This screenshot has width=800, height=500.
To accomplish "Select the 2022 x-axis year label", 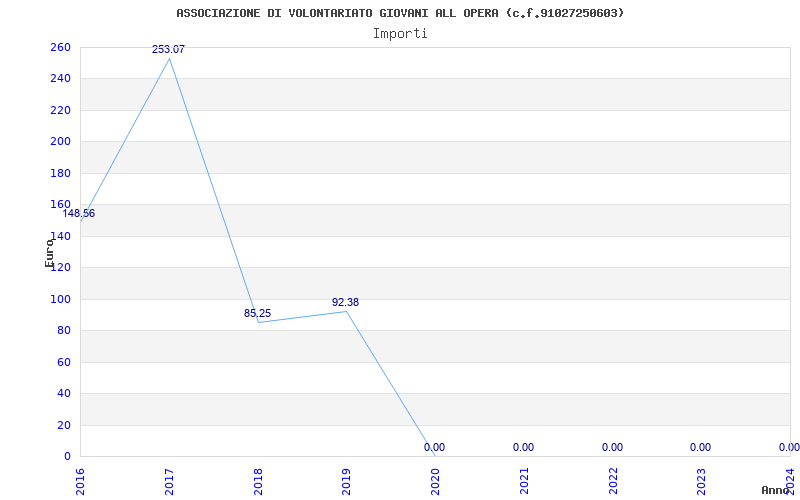I will [613, 482].
